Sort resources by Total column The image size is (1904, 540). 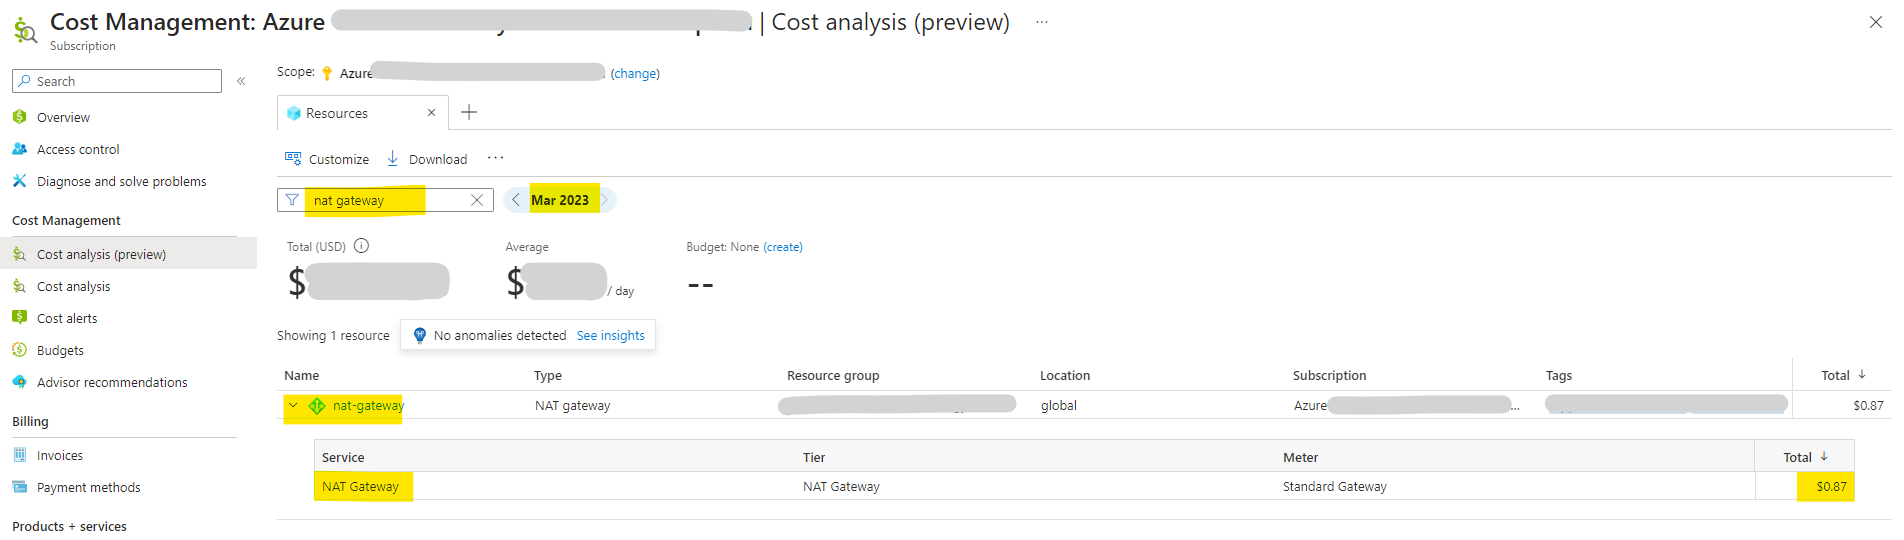(x=1843, y=376)
